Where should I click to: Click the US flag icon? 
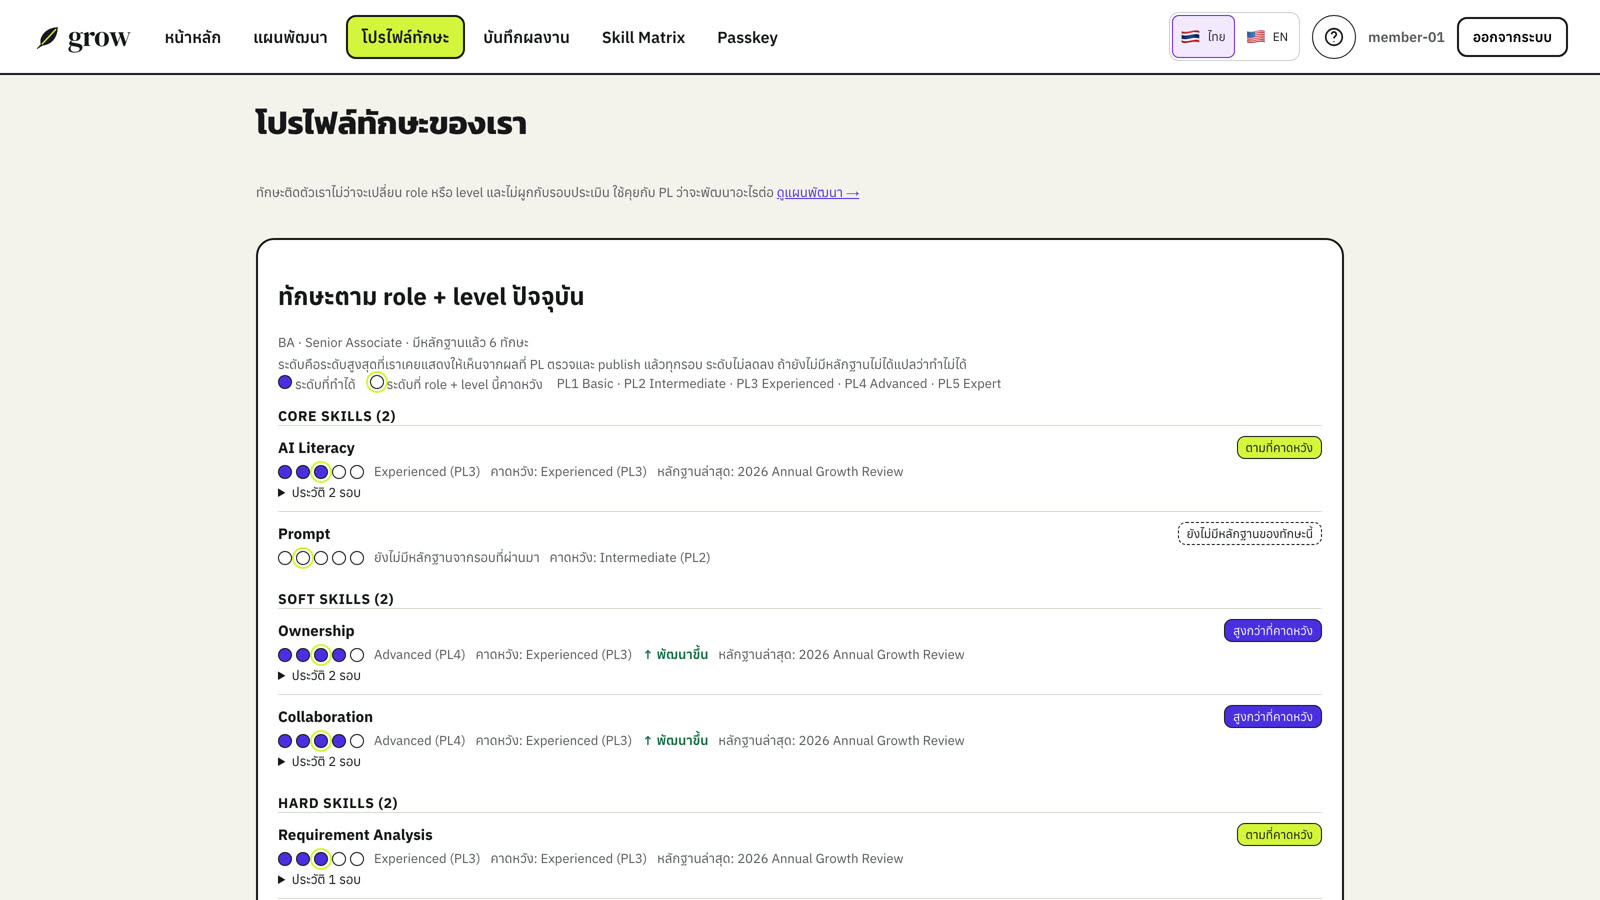point(1256,37)
